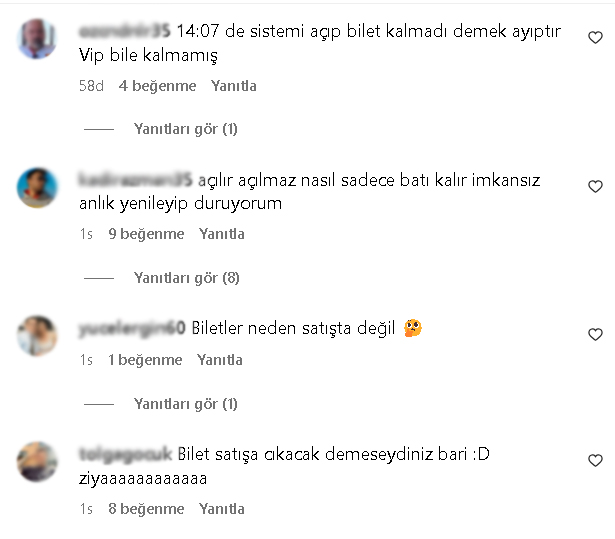
Task: Reply to the 'Biletler neden satışta değil' comment
Action: pos(220,360)
